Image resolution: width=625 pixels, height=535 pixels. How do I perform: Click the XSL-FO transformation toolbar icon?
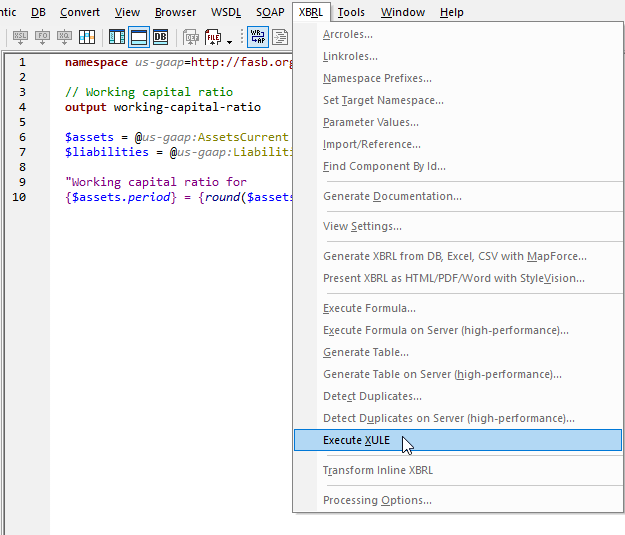(x=42, y=38)
